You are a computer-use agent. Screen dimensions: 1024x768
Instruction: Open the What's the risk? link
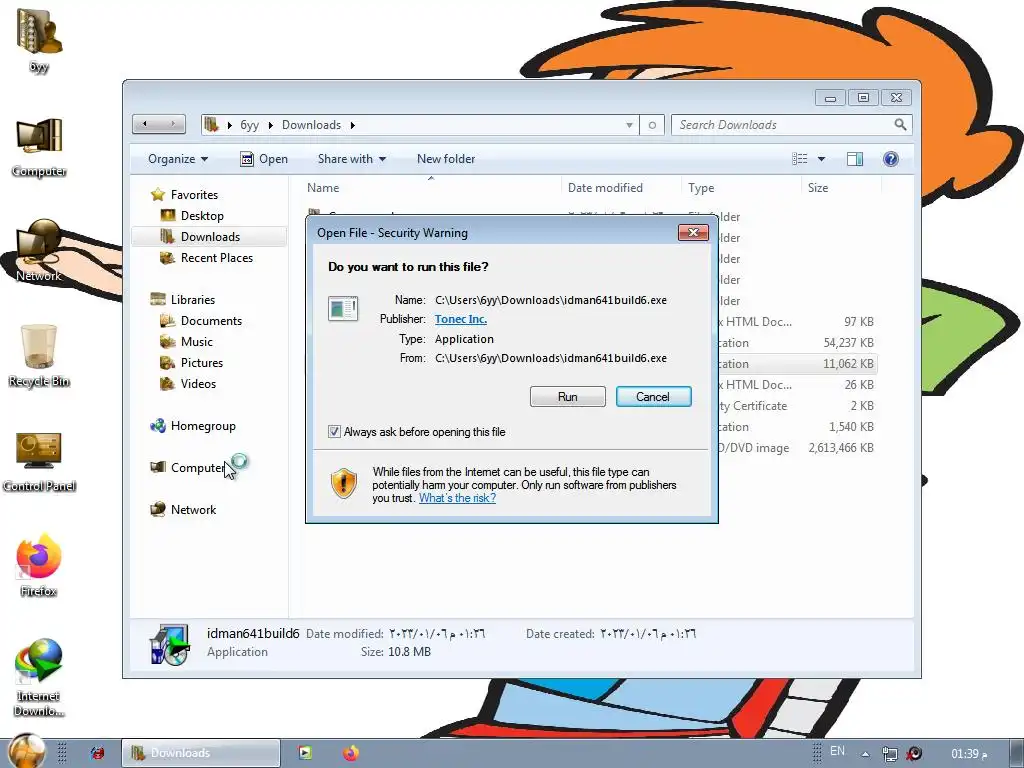457,498
